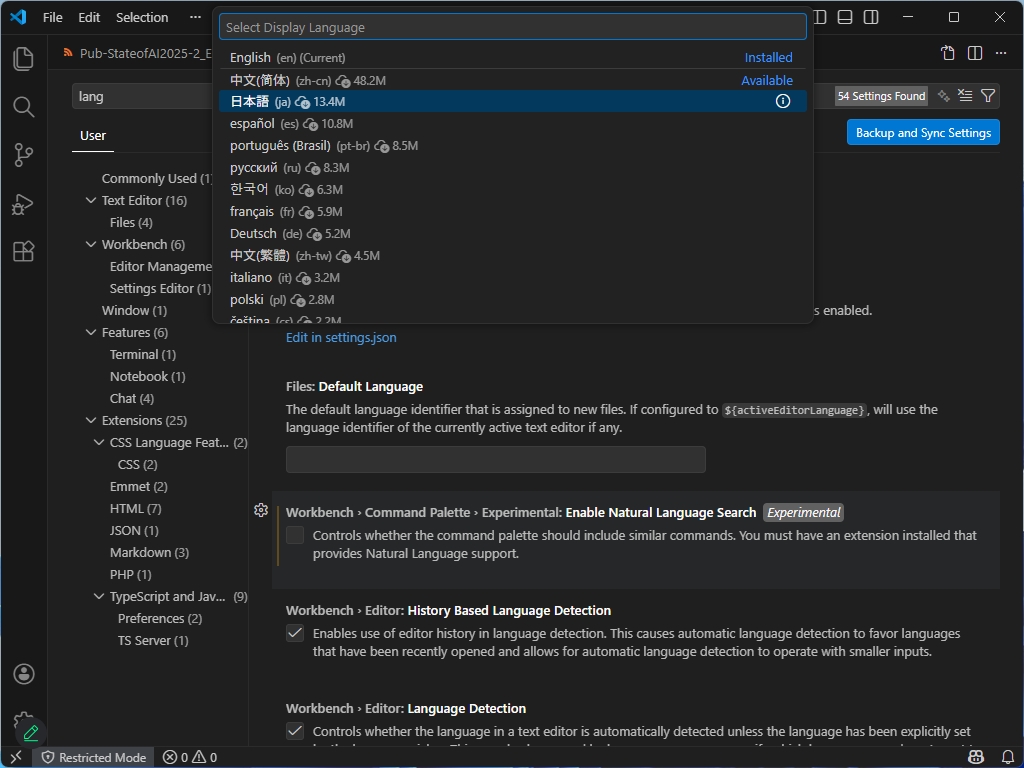This screenshot has width=1024, height=768.
Task: Click Backup and Sync Settings button
Action: click(922, 131)
